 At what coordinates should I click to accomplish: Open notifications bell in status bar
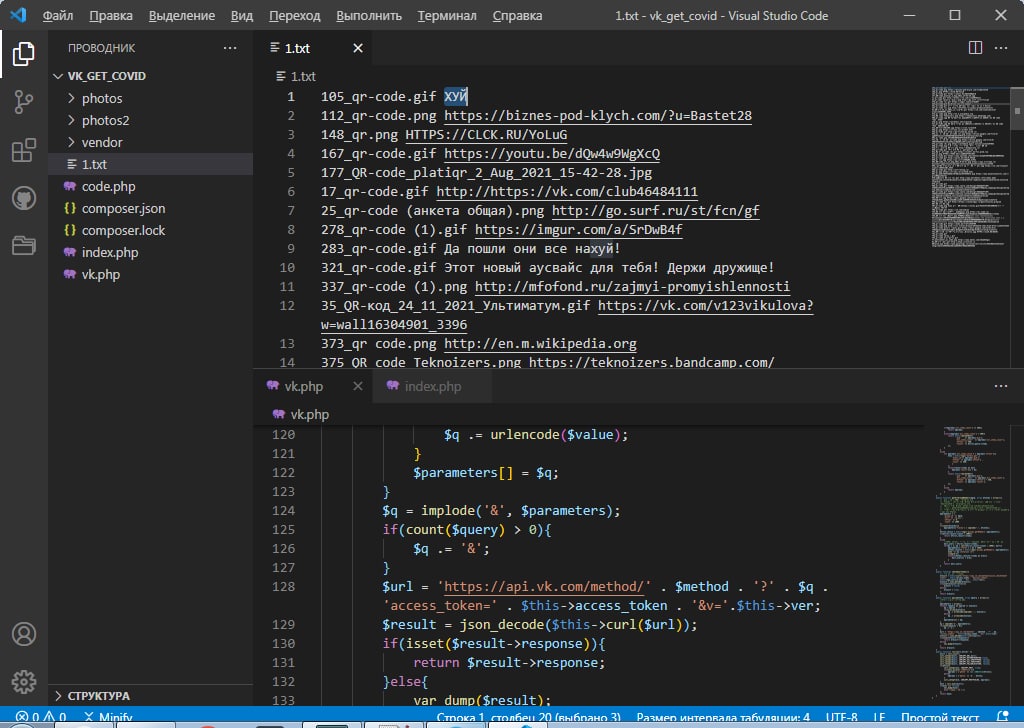point(1003,716)
